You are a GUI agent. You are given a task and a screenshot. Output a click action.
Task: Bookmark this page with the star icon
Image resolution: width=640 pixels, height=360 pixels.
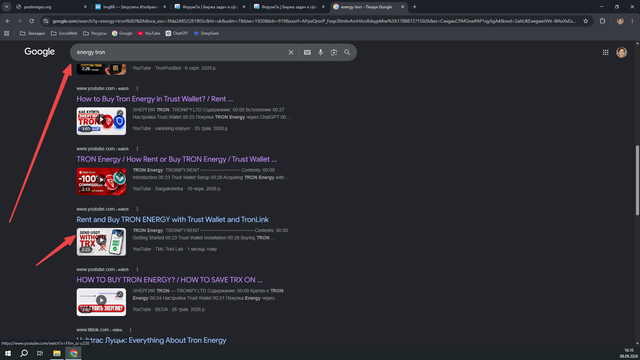click(x=585, y=21)
